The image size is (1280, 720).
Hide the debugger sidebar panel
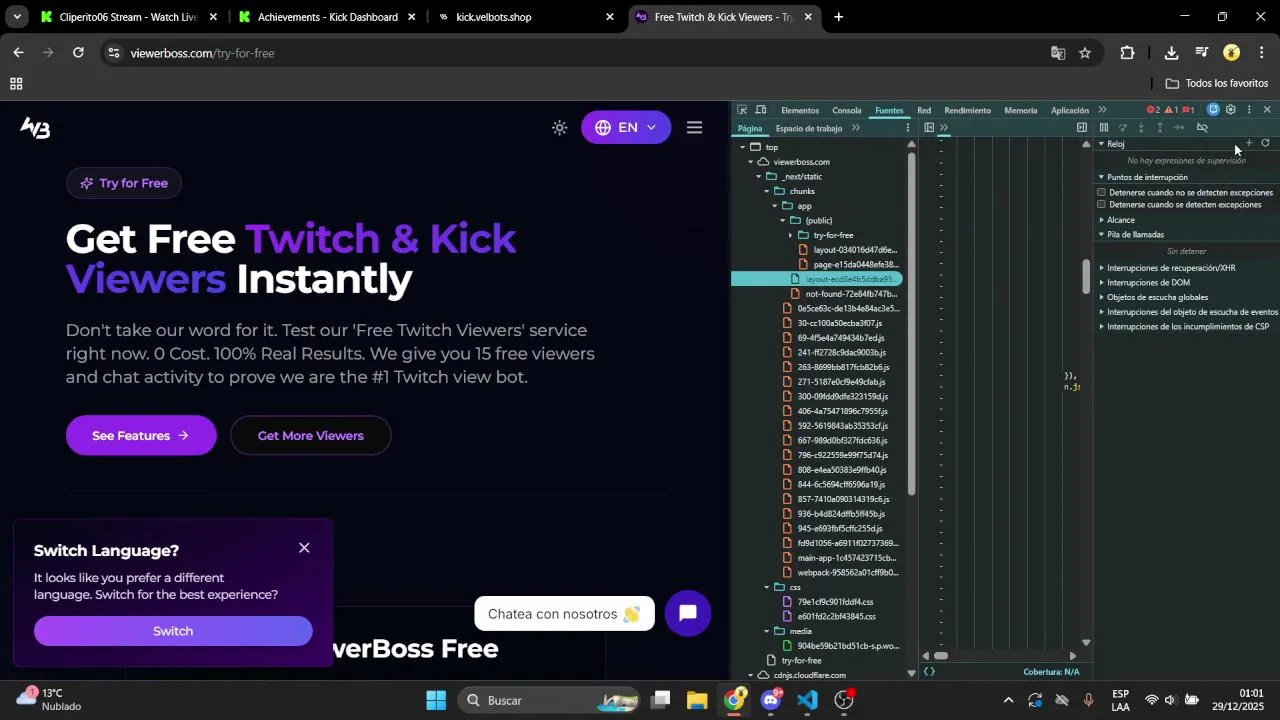(1082, 128)
